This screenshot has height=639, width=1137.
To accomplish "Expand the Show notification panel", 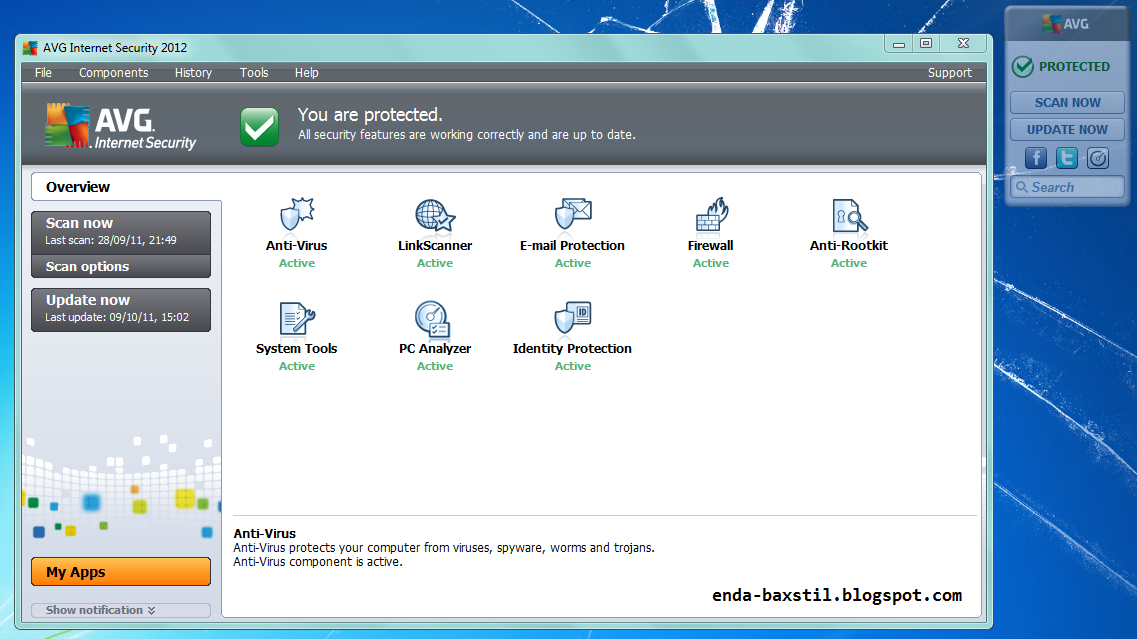I will (121, 610).
